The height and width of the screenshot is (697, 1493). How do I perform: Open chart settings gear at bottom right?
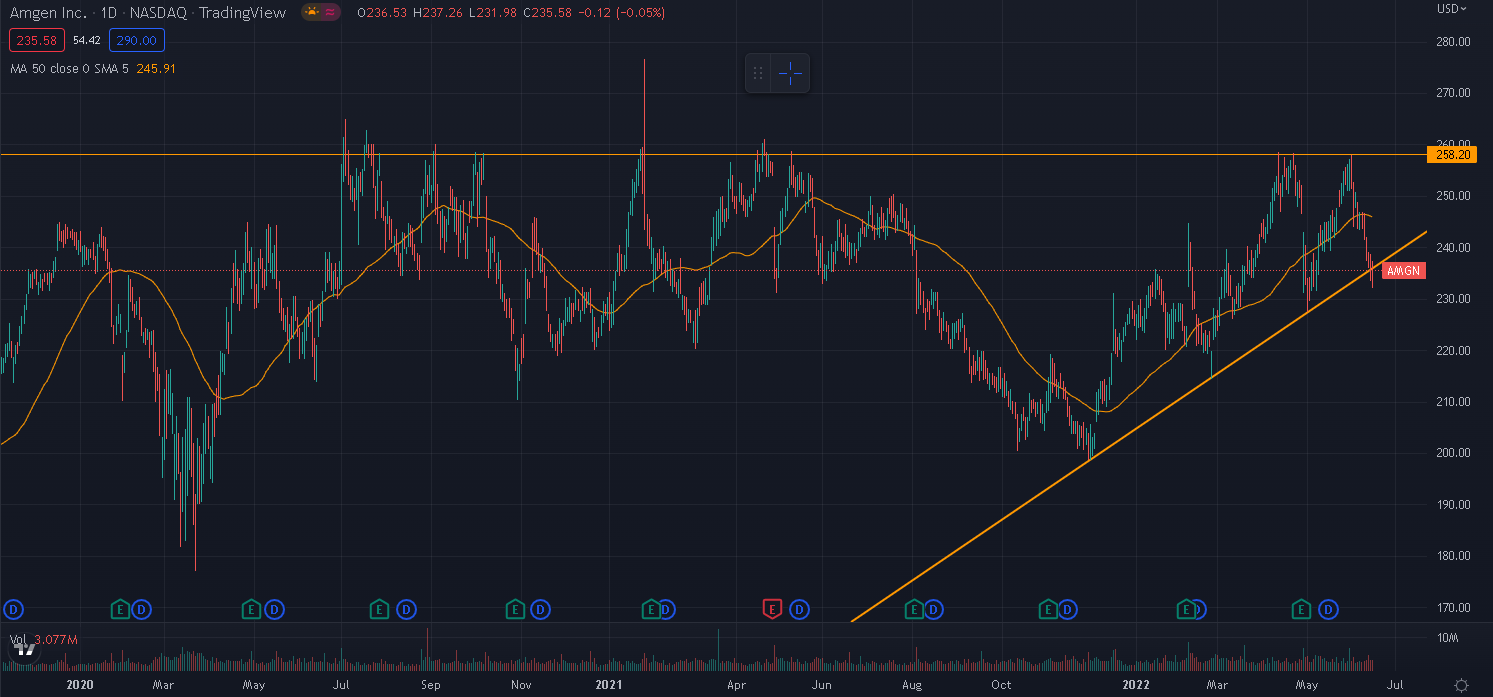coord(1462,685)
